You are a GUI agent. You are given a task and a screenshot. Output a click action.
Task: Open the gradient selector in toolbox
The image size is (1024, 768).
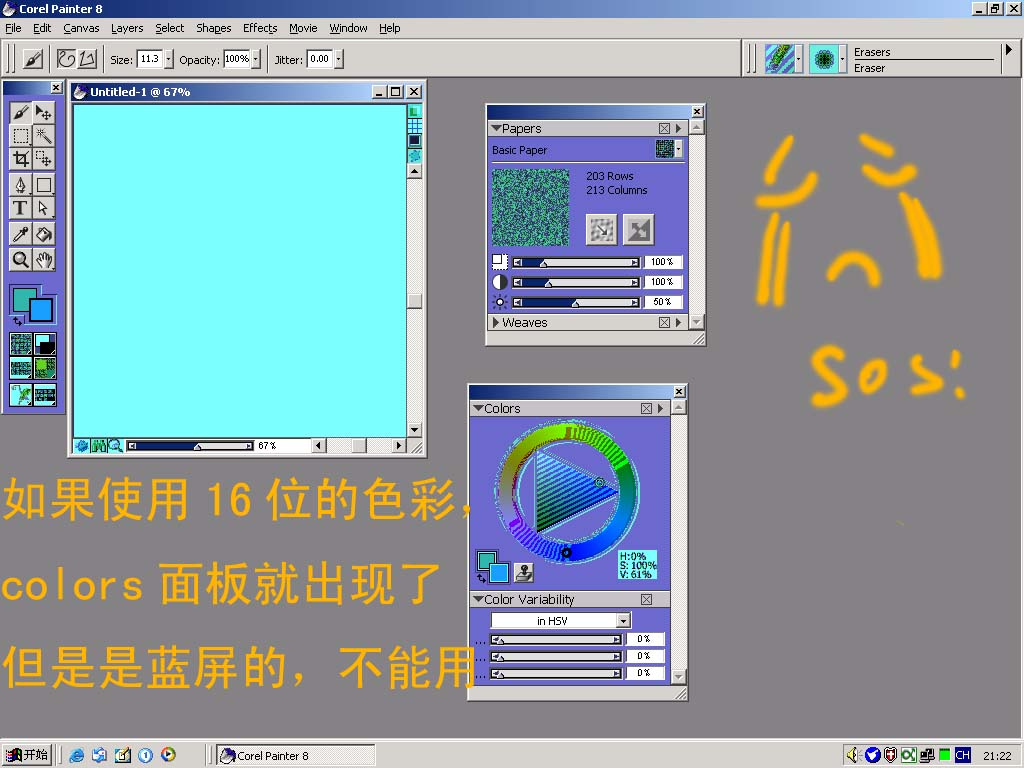[x=45, y=344]
